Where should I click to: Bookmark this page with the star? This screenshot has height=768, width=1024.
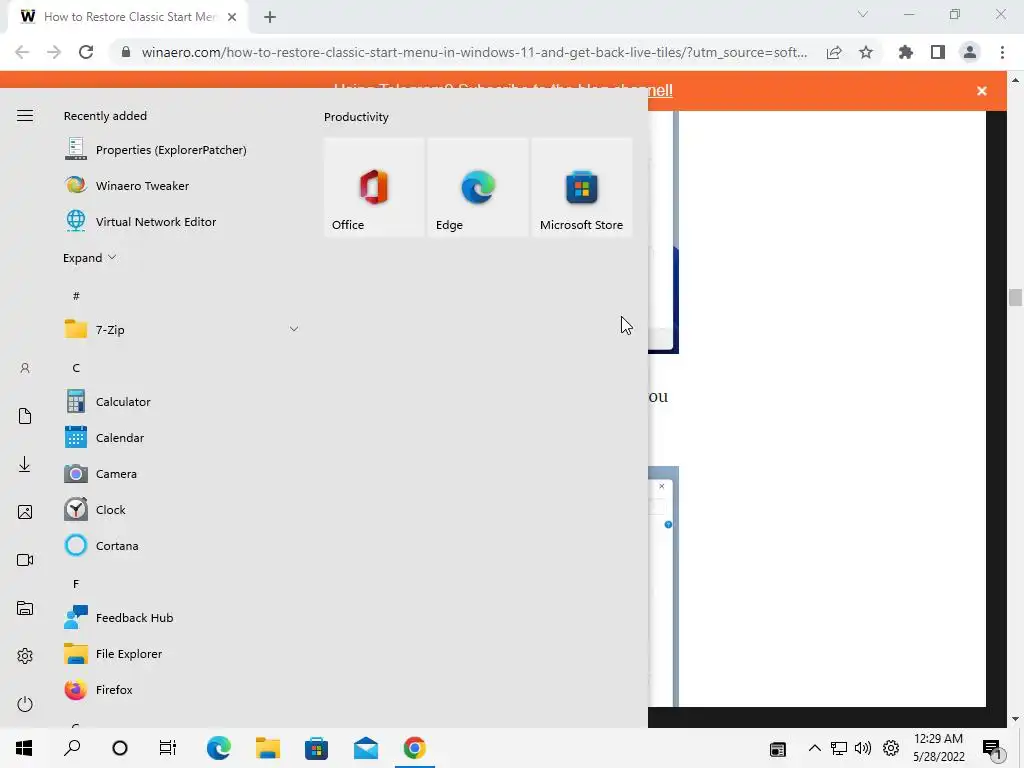[866, 52]
